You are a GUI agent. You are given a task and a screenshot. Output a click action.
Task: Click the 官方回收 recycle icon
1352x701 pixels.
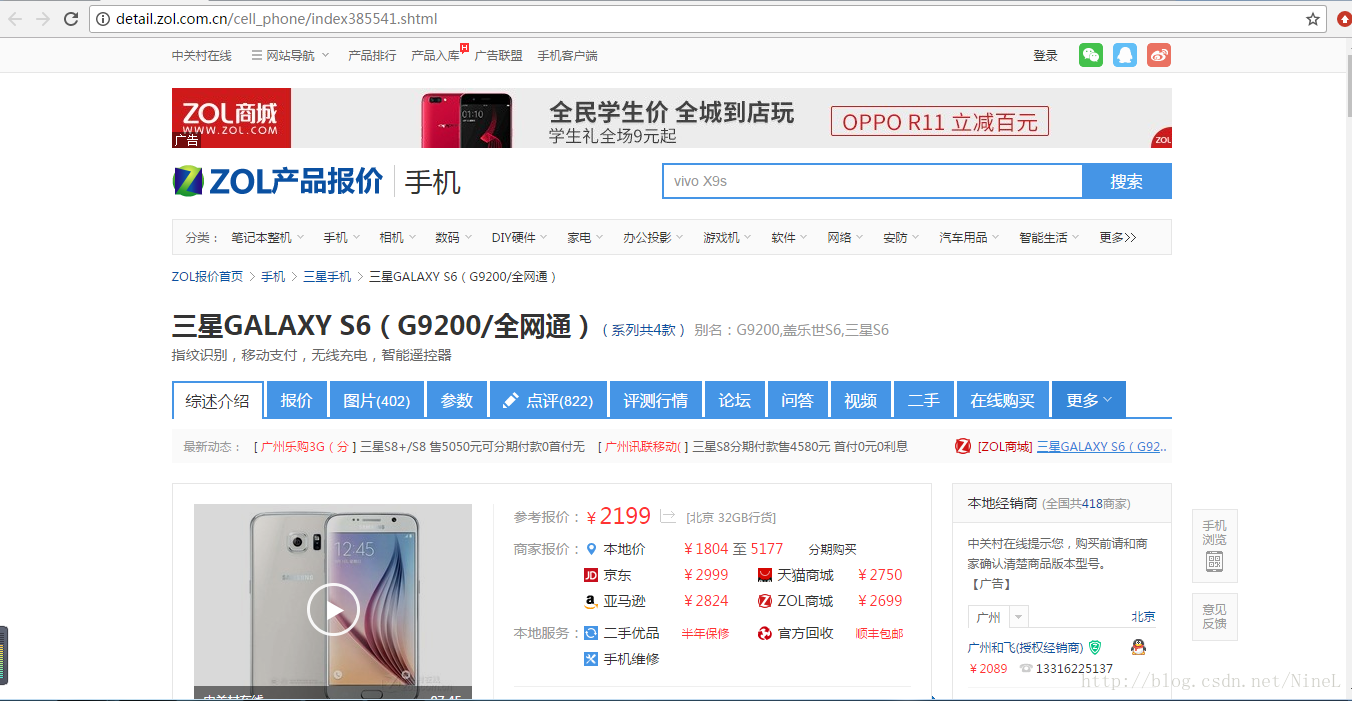(x=765, y=633)
